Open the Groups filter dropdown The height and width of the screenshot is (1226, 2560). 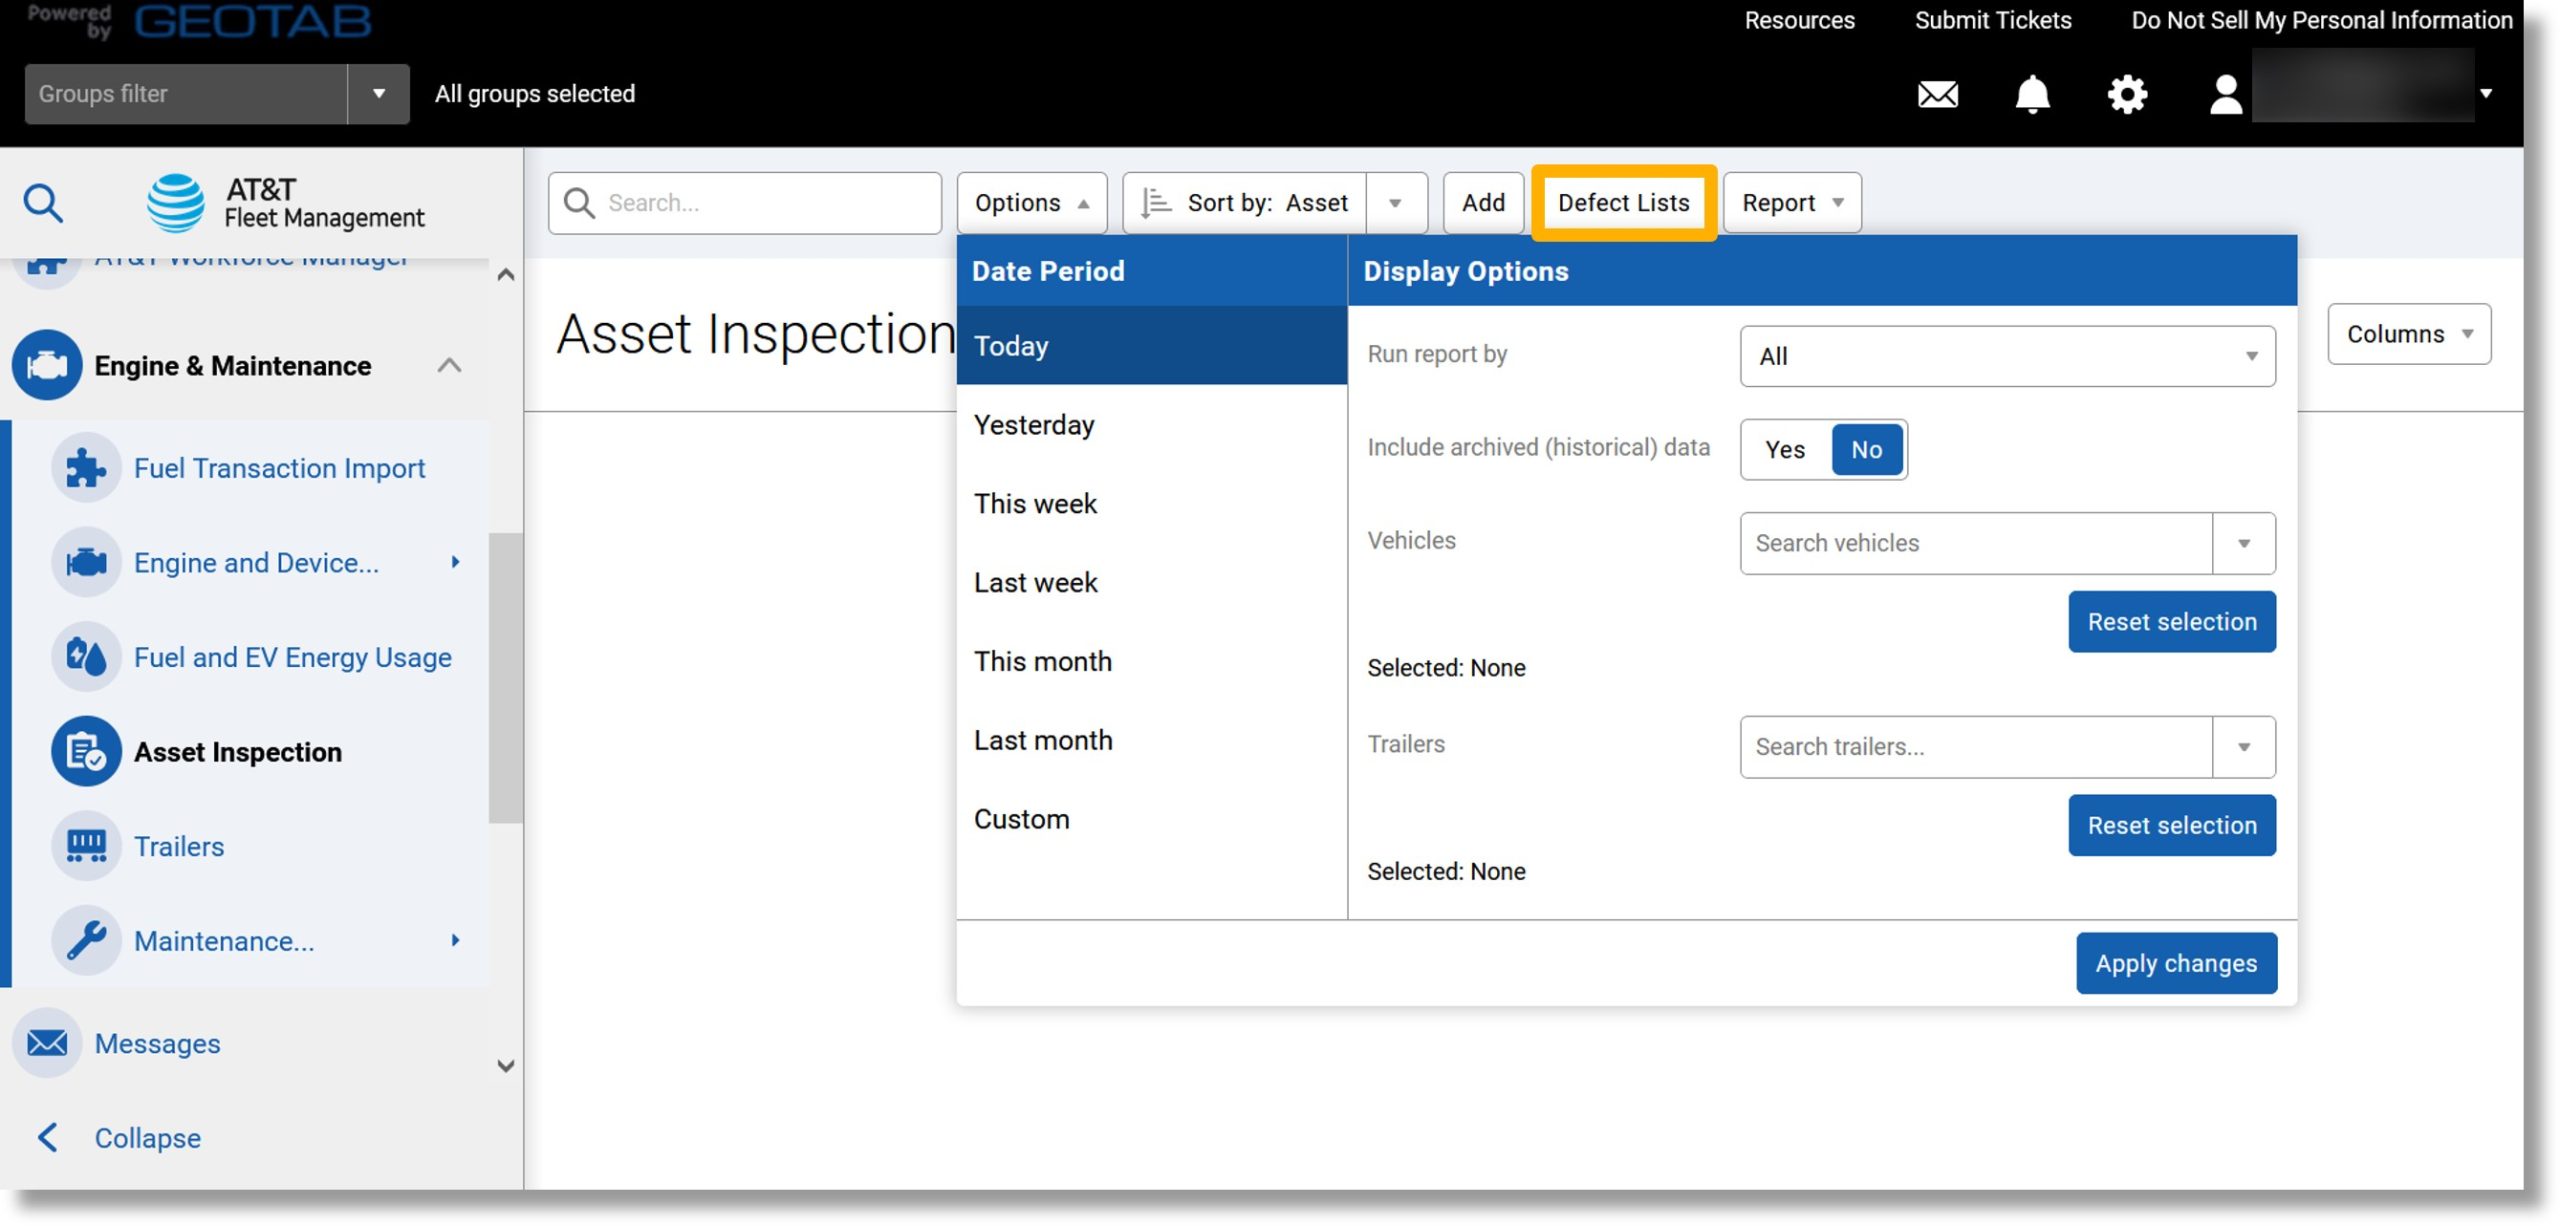(x=377, y=93)
